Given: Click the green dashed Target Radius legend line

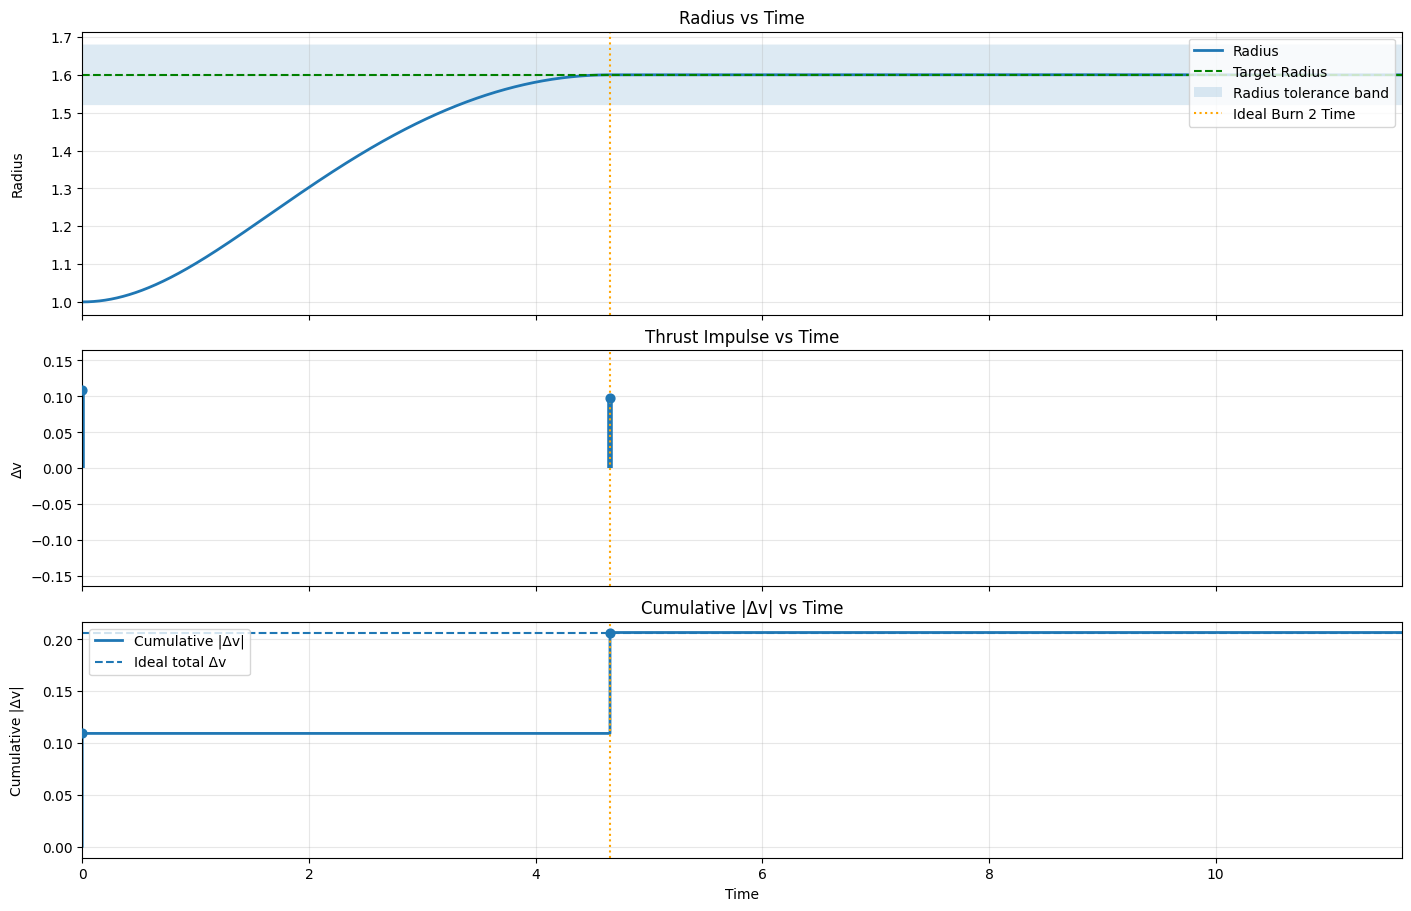Looking at the screenshot, I should (1208, 72).
